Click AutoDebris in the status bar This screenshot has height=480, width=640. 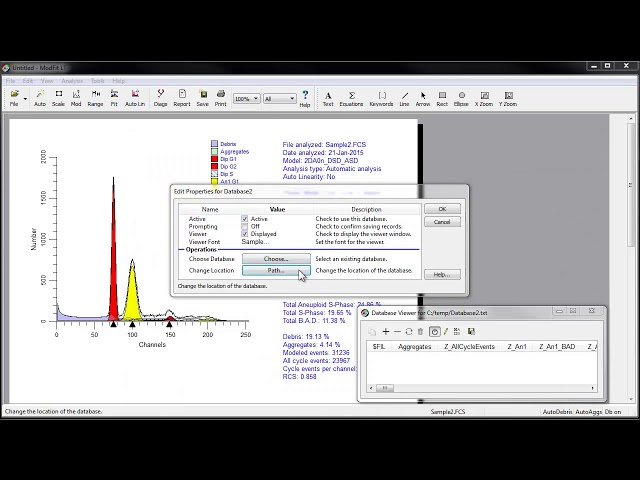click(x=558, y=412)
